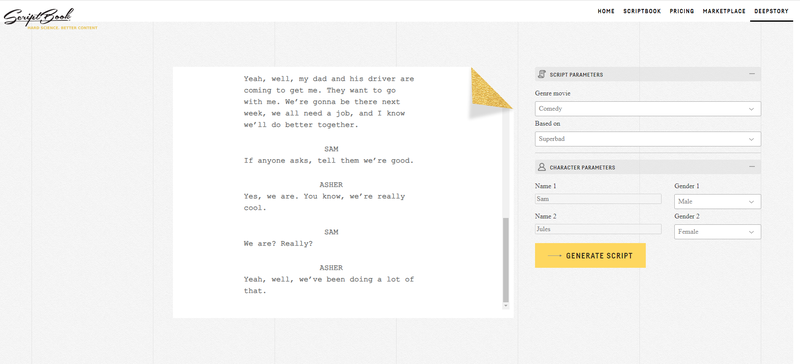Click the script scrollbar down arrow

point(506,305)
